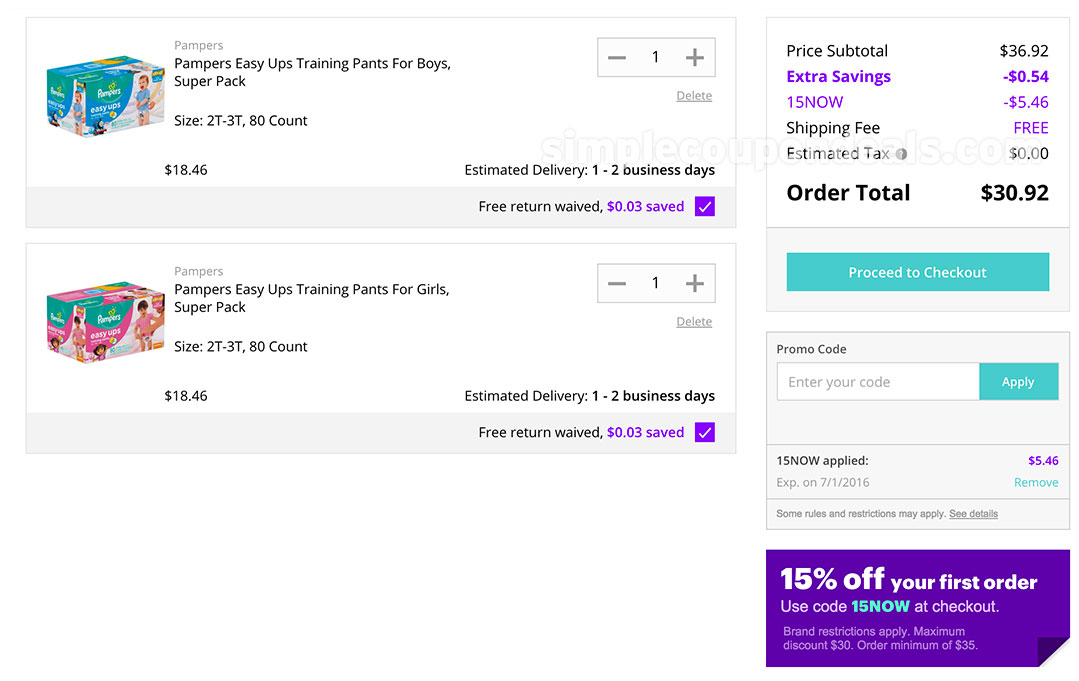Image resolution: width=1079 pixels, height=681 pixels.
Task: Click the Pampers brand label above Boys item
Action: point(198,45)
